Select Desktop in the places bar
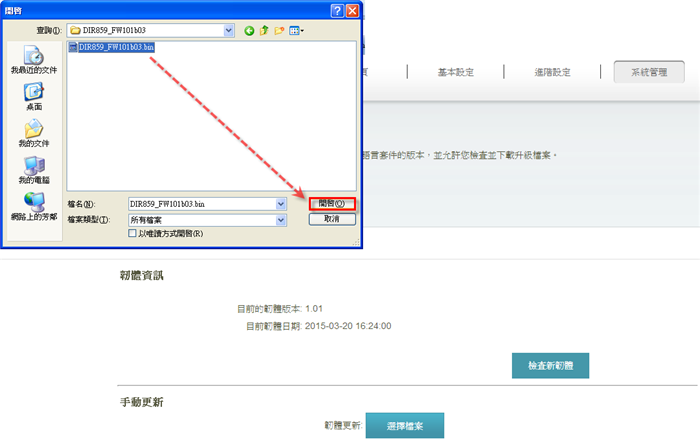 point(34,95)
